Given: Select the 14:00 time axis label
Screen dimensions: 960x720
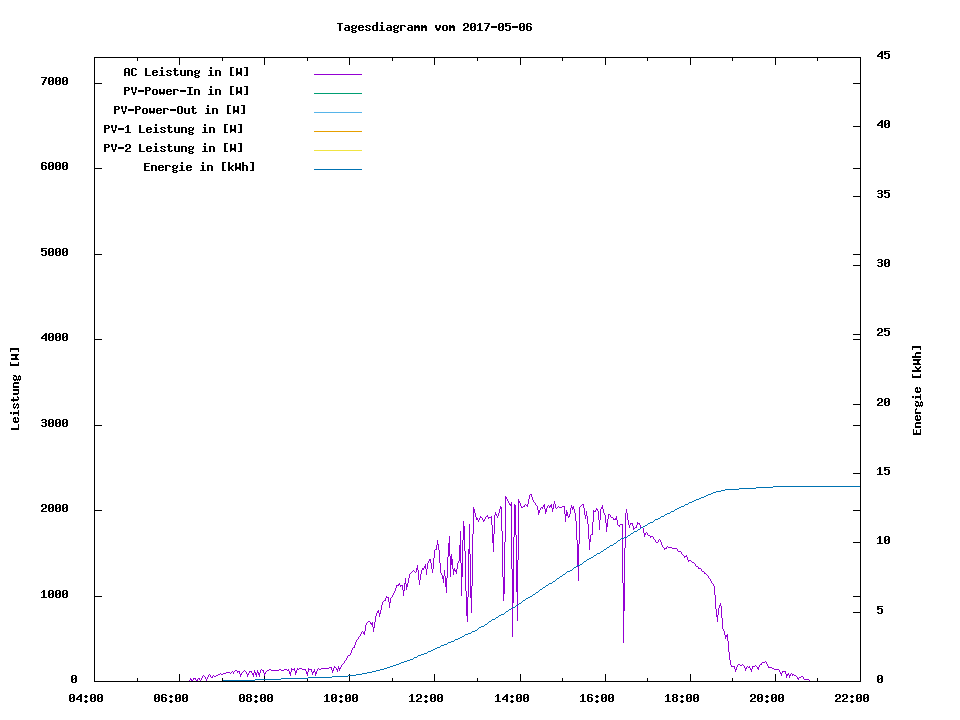Looking at the screenshot, I should click(512, 698).
